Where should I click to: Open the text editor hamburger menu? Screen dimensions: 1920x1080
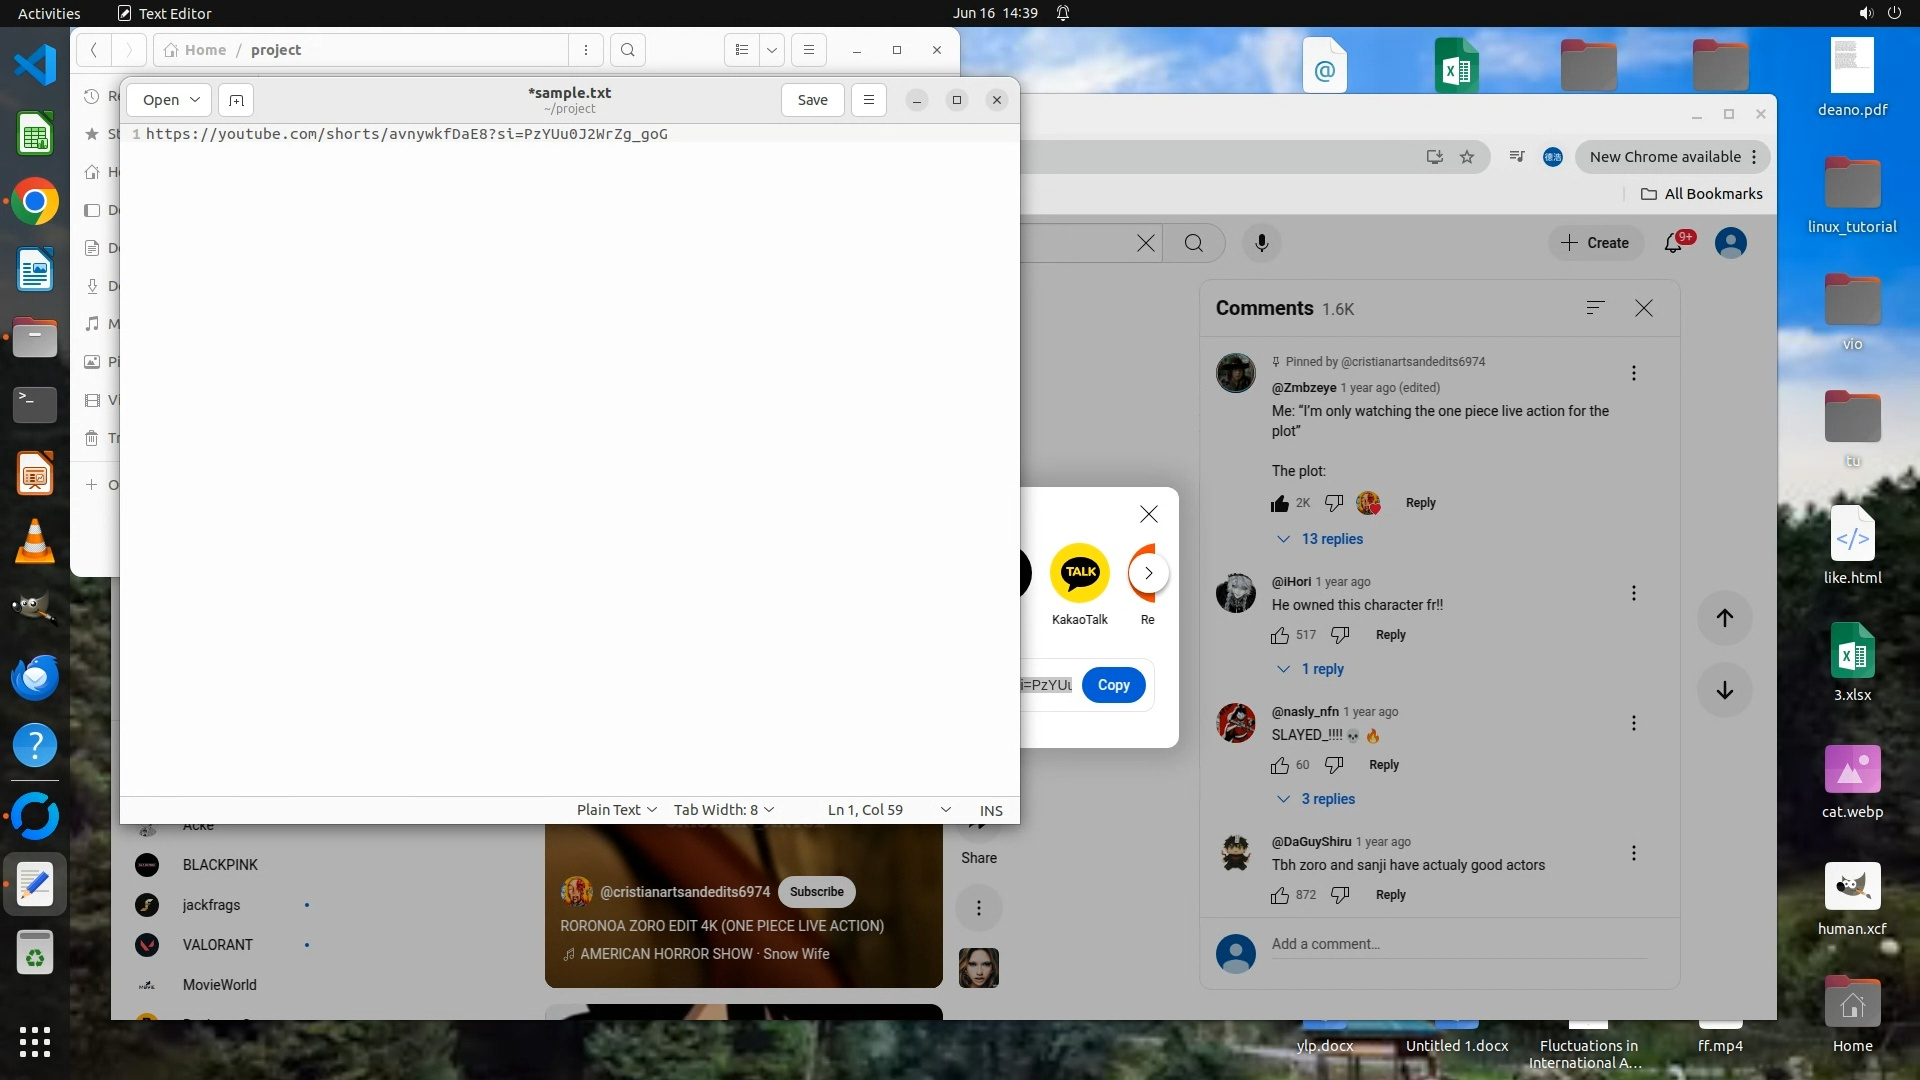[x=868, y=100]
